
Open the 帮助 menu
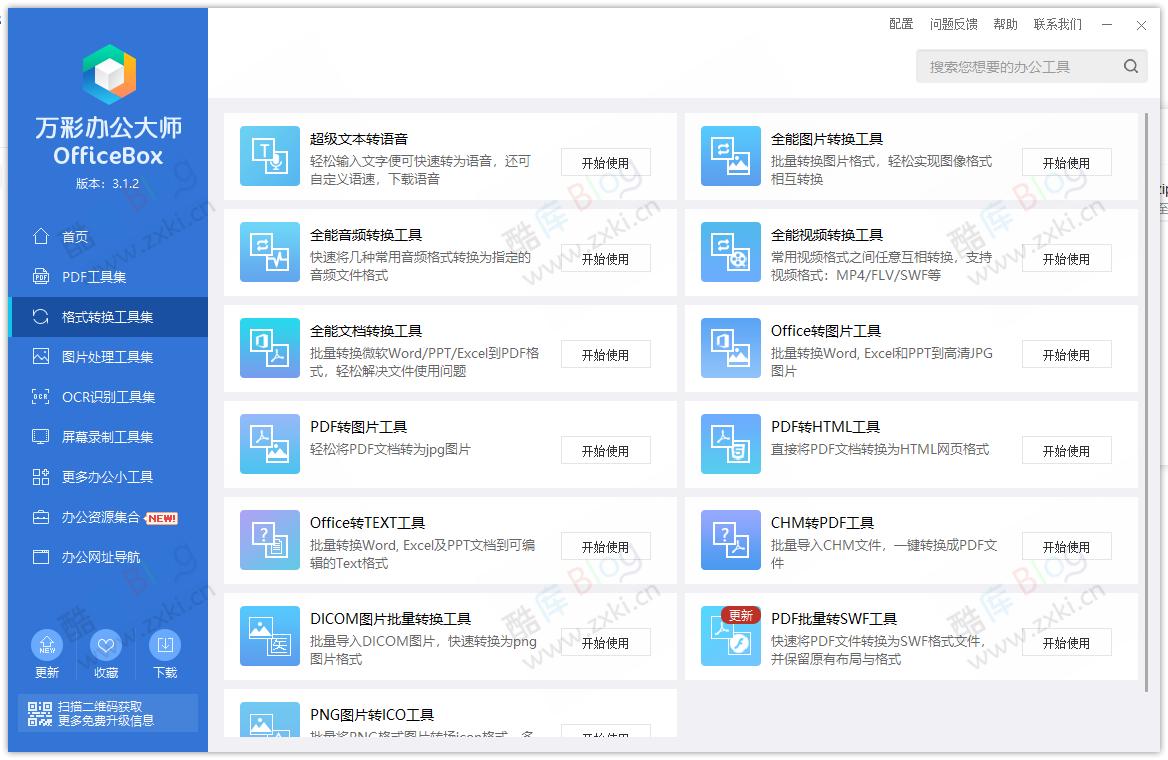click(x=1005, y=24)
